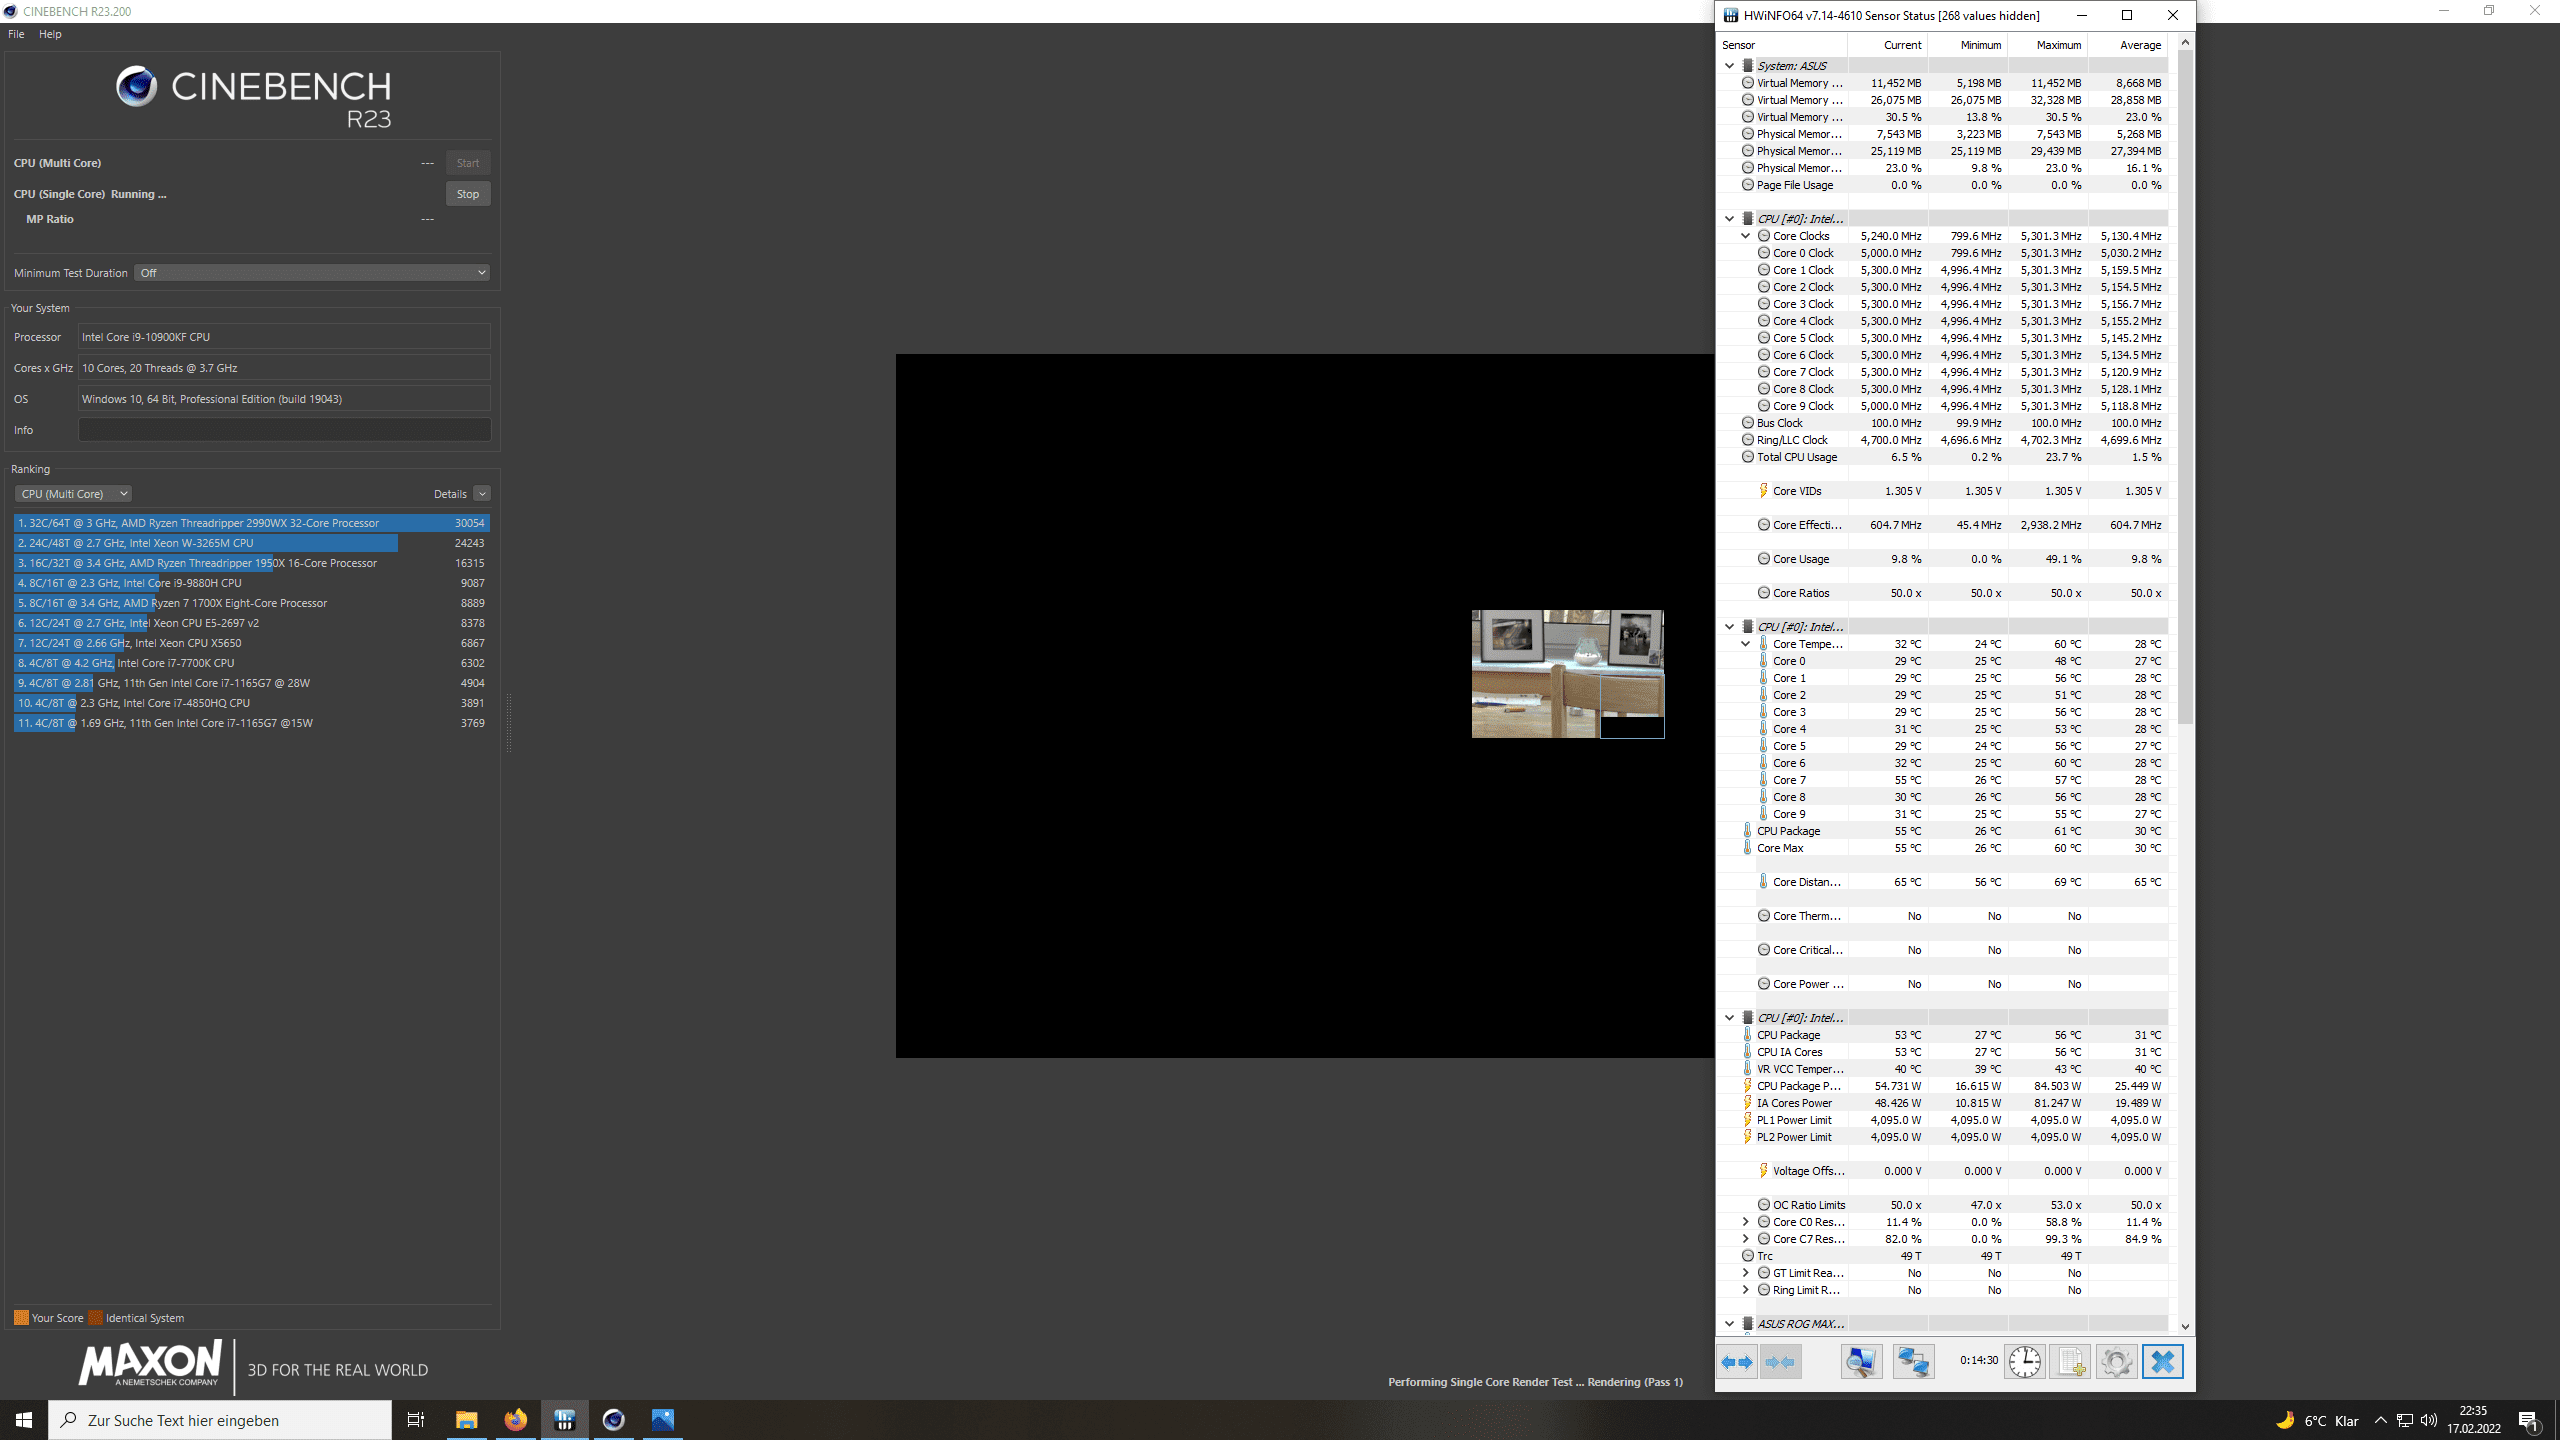Expand GT Limit Reasons row
The image size is (2560, 1440).
[x=1746, y=1273]
